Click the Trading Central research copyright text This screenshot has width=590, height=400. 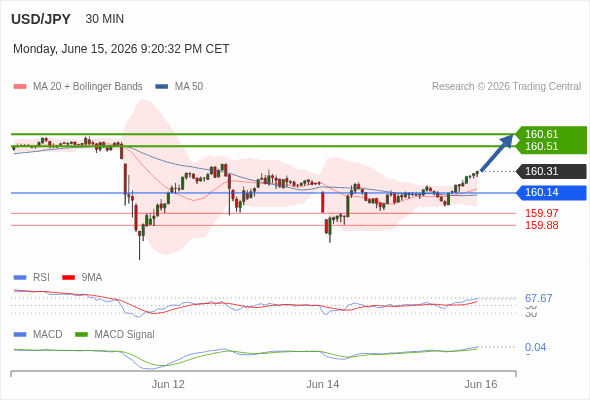coord(506,87)
